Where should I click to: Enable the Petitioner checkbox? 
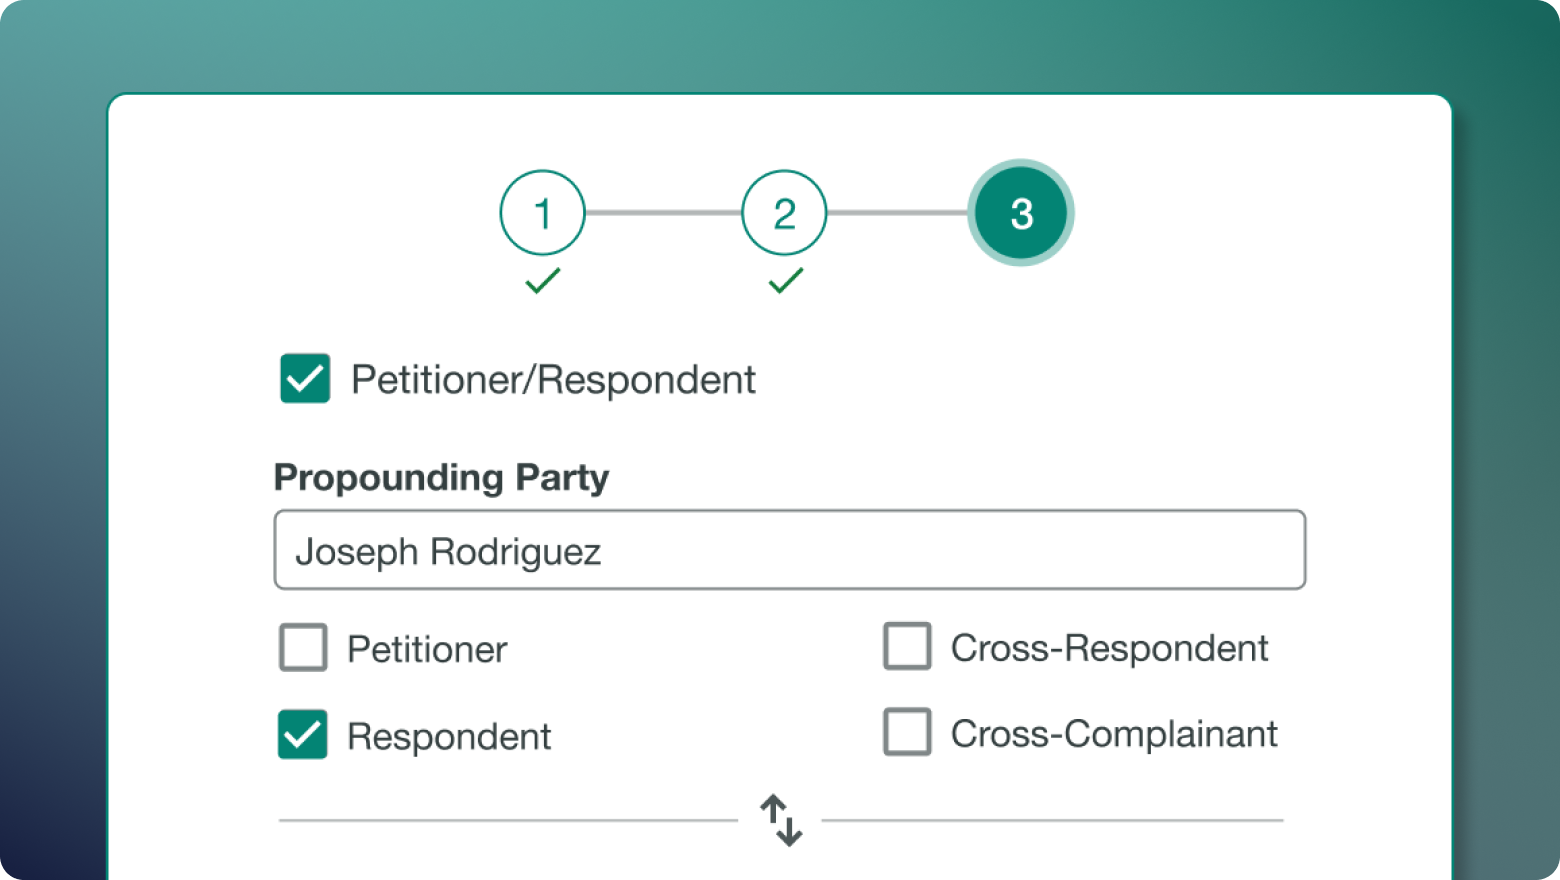click(303, 647)
